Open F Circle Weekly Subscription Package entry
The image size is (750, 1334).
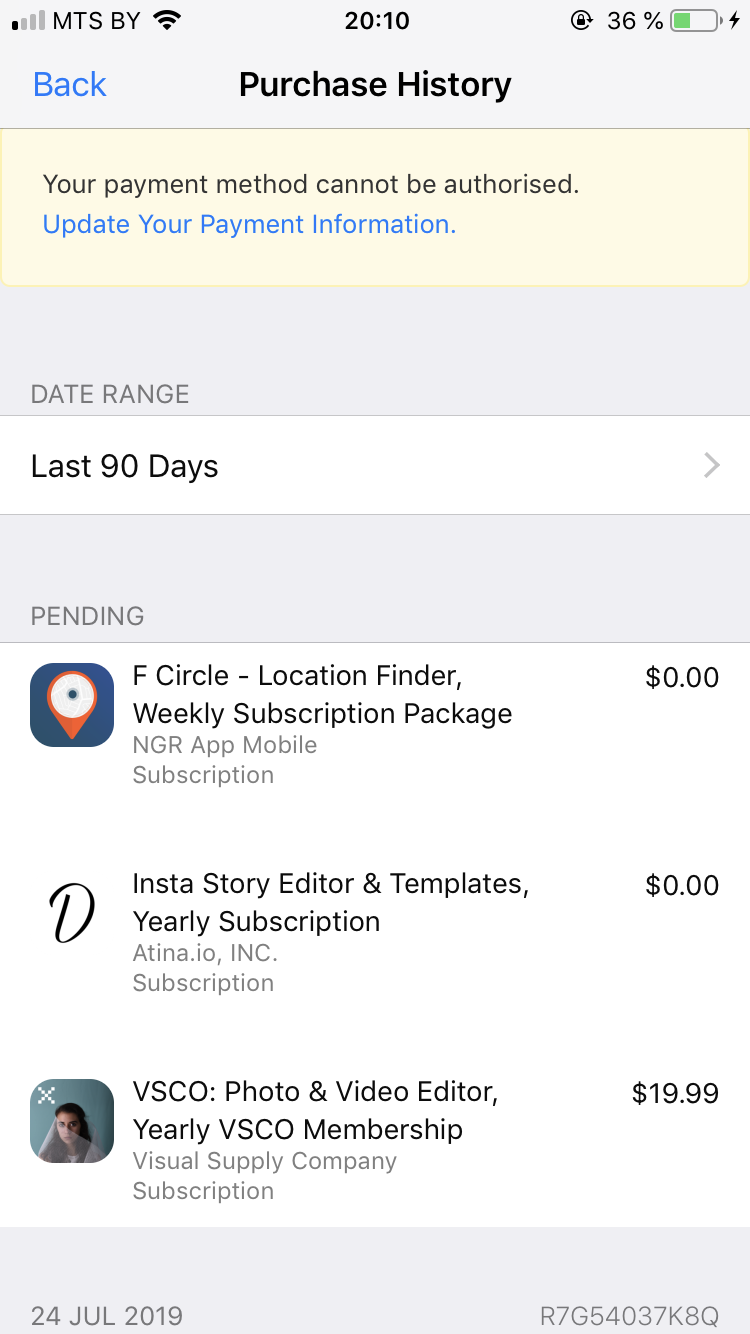[x=322, y=695]
